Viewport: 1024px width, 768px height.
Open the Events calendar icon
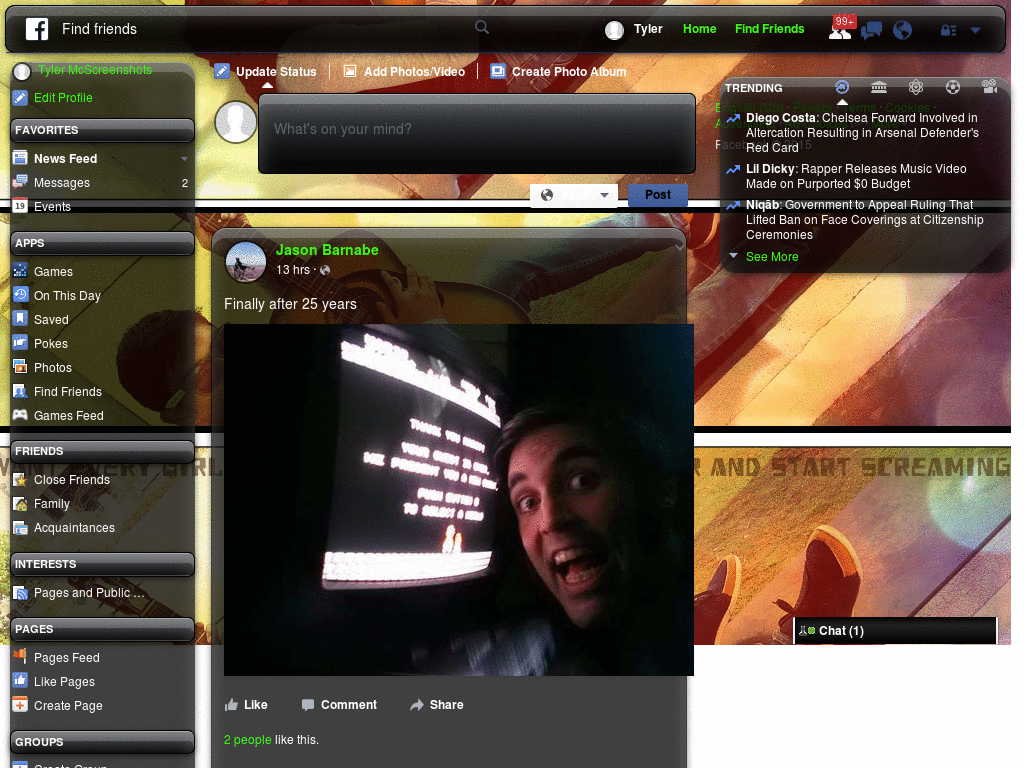[x=20, y=206]
